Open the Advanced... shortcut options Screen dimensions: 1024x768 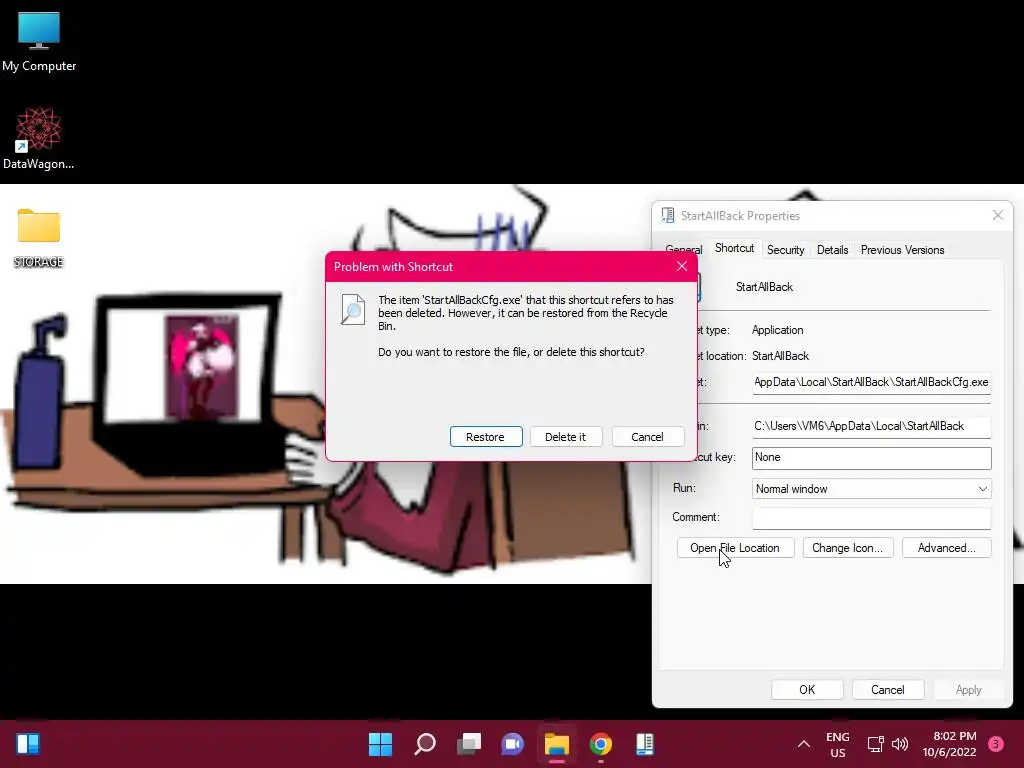[946, 548]
